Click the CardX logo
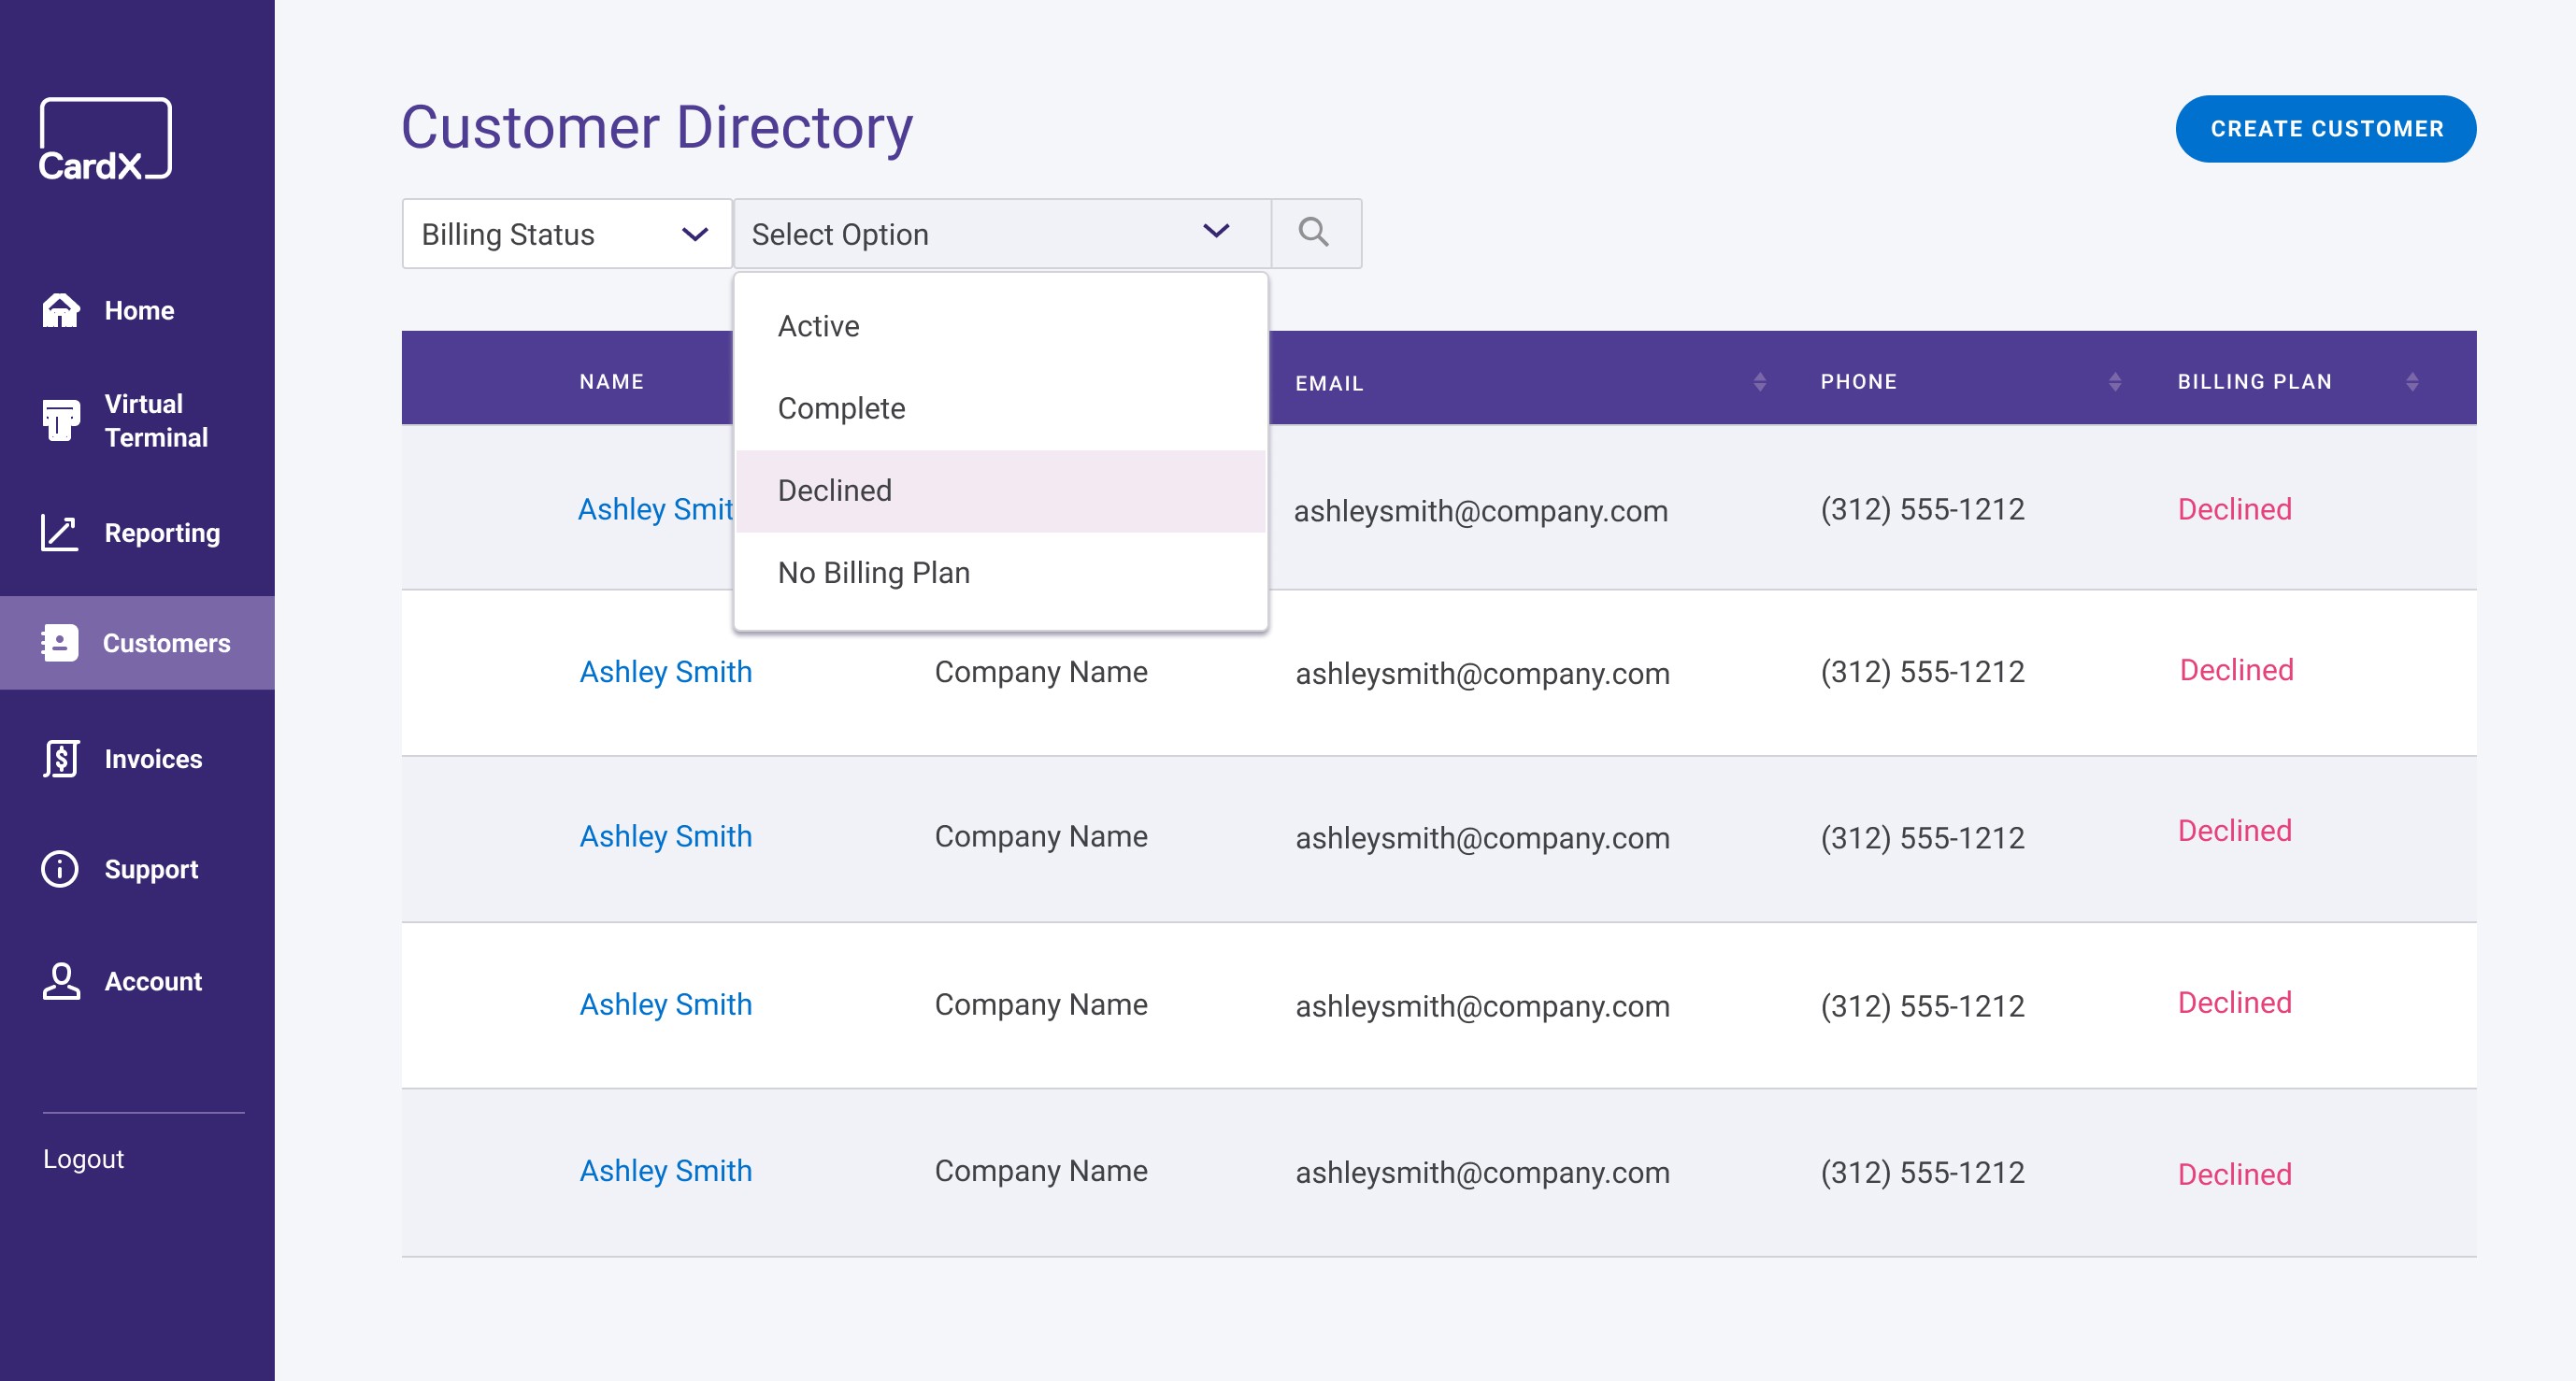 (x=105, y=139)
